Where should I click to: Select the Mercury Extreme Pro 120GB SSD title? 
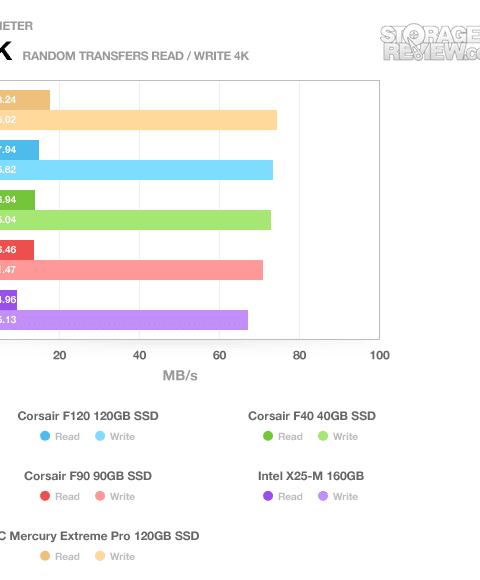99,536
